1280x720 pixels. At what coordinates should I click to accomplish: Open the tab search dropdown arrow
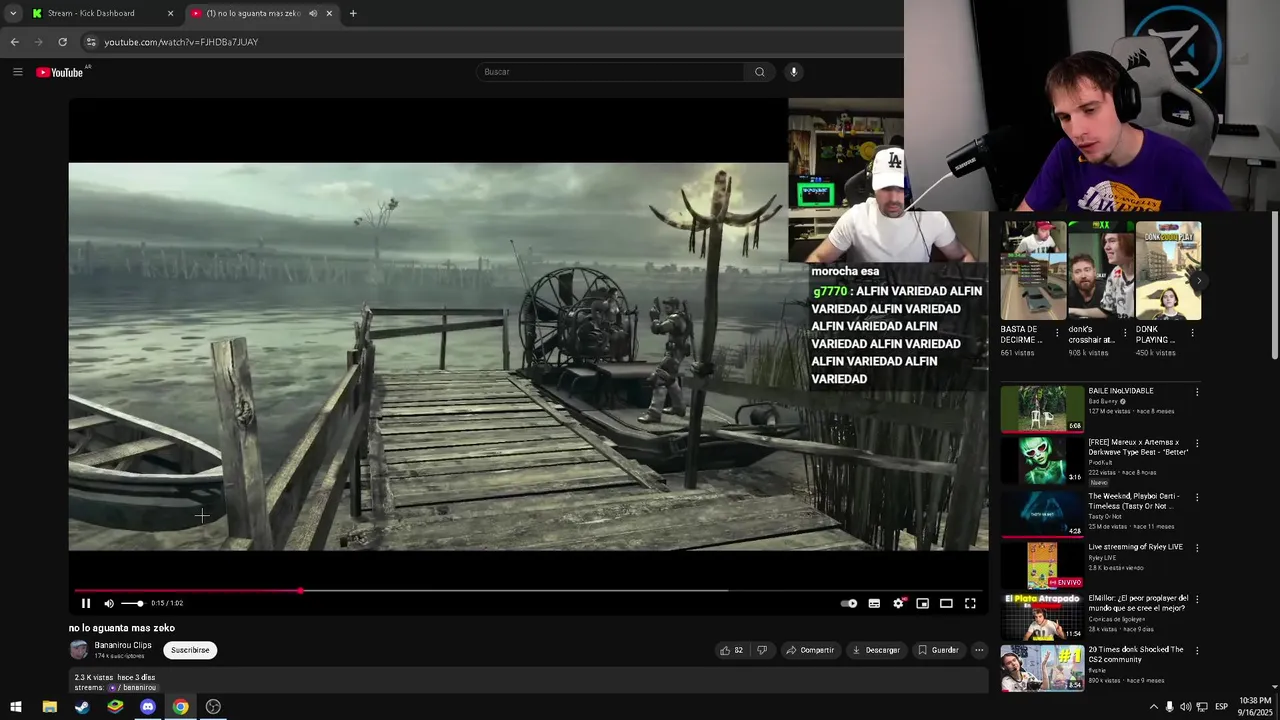pos(13,13)
